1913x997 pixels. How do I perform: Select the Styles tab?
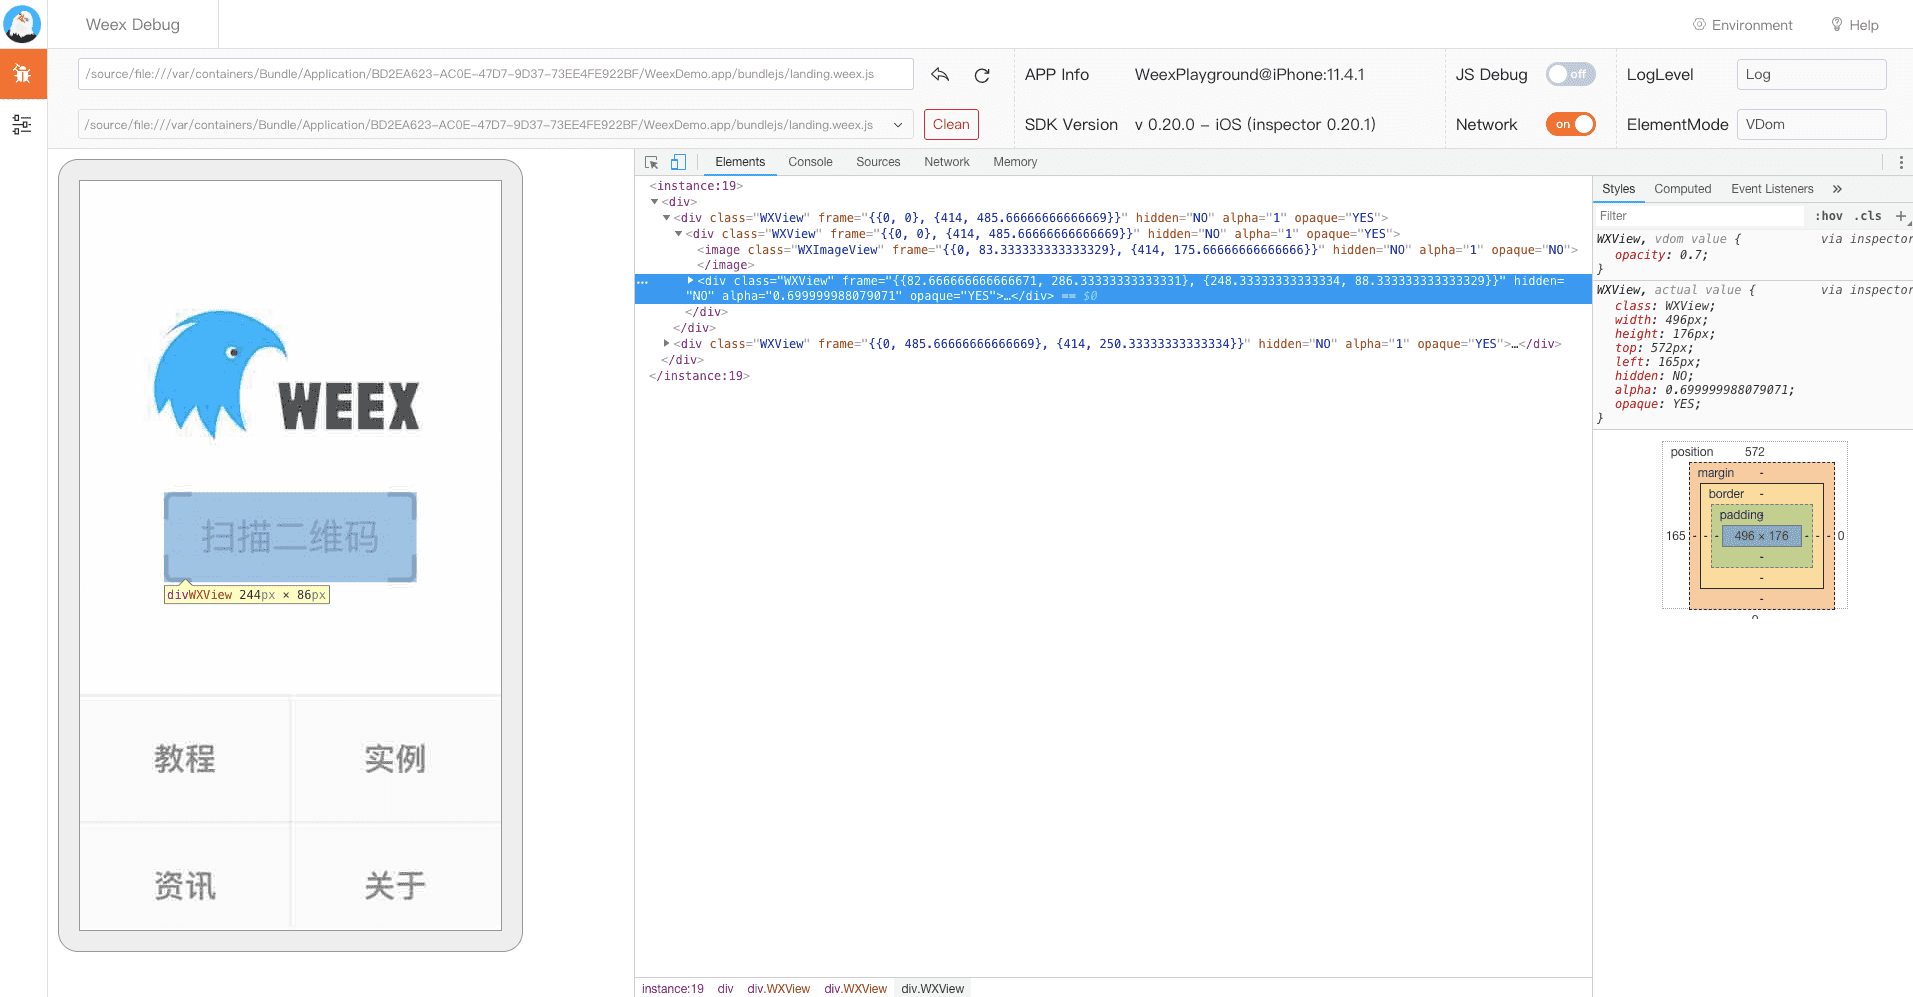coord(1618,189)
